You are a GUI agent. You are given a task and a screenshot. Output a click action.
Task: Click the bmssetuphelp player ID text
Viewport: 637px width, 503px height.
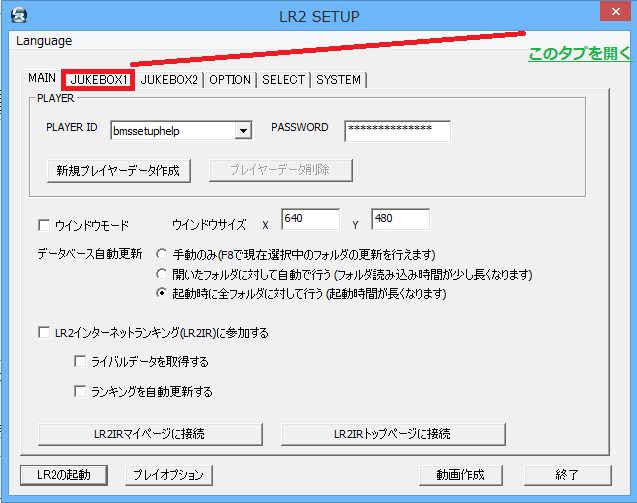[x=146, y=131]
